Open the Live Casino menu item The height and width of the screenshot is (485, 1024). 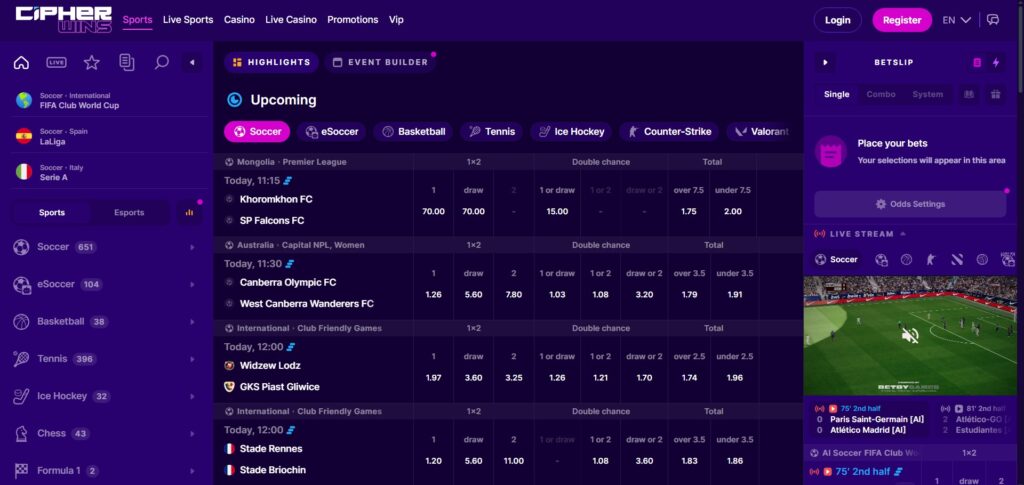click(x=288, y=20)
